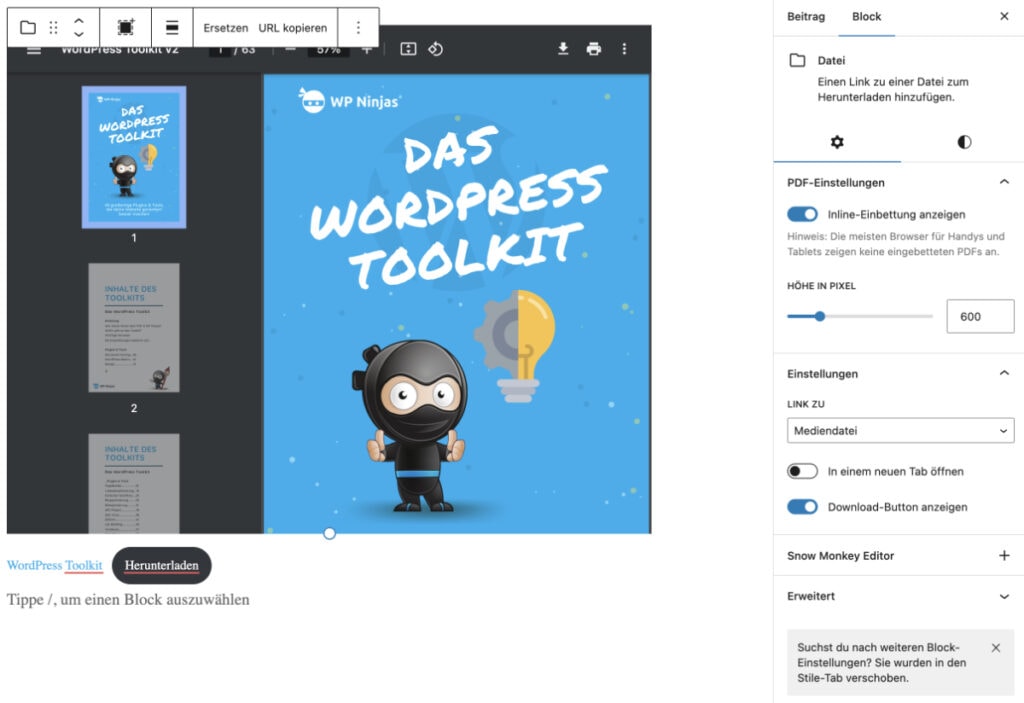Open the Link zu dropdown
The image size is (1024, 703).
point(899,430)
